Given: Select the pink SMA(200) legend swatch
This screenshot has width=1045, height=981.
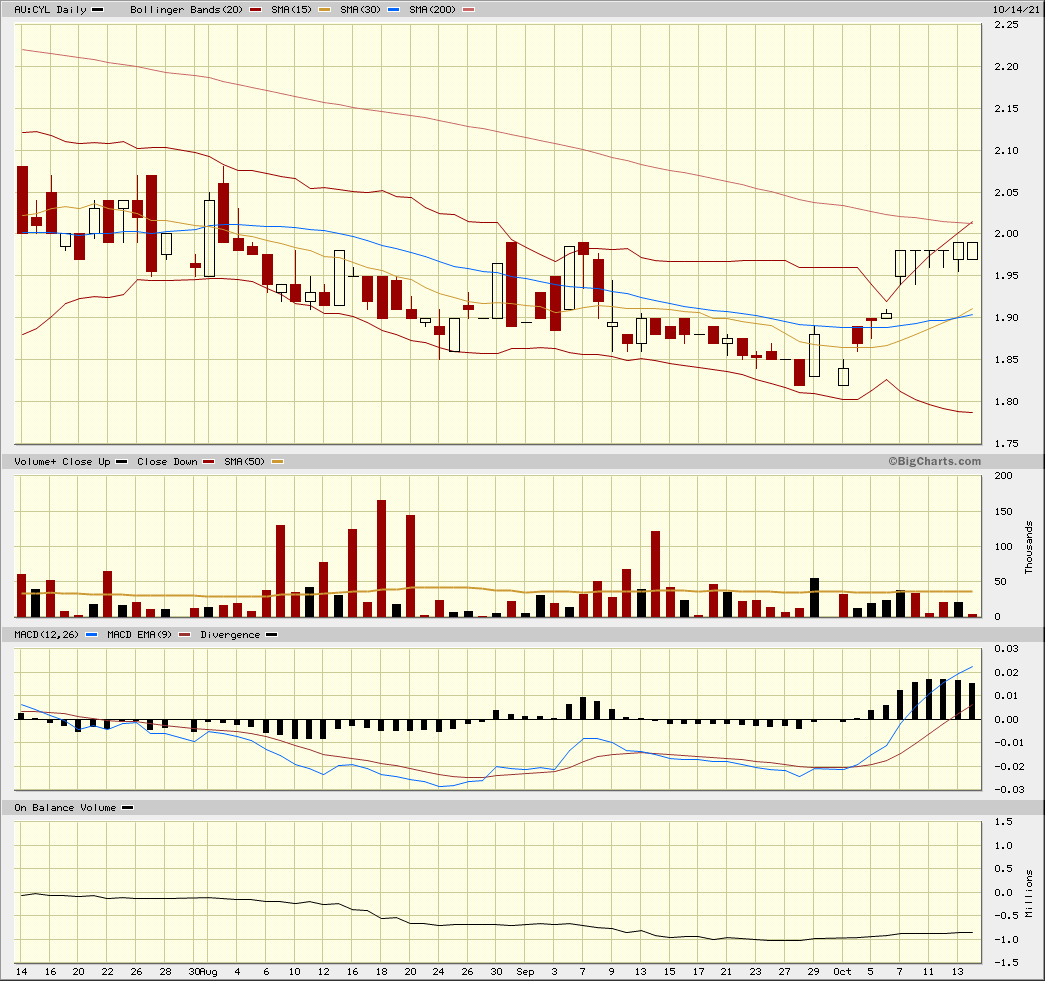Looking at the screenshot, I should pyautogui.click(x=469, y=10).
